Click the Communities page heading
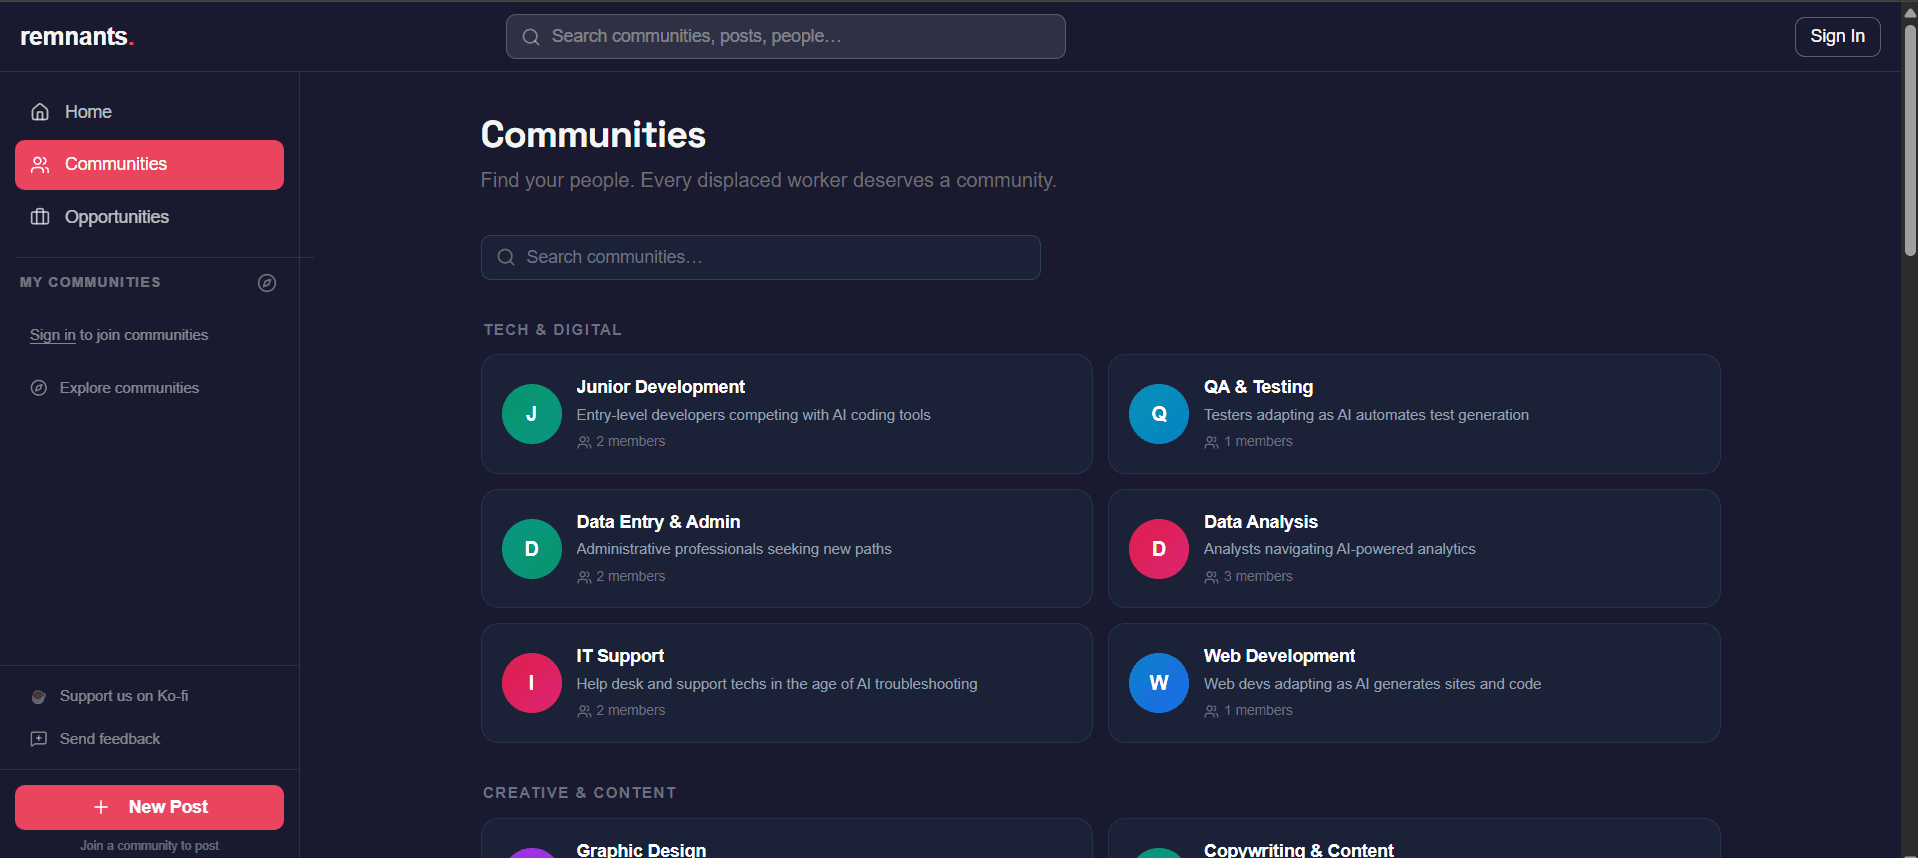This screenshot has width=1918, height=858. click(x=593, y=135)
